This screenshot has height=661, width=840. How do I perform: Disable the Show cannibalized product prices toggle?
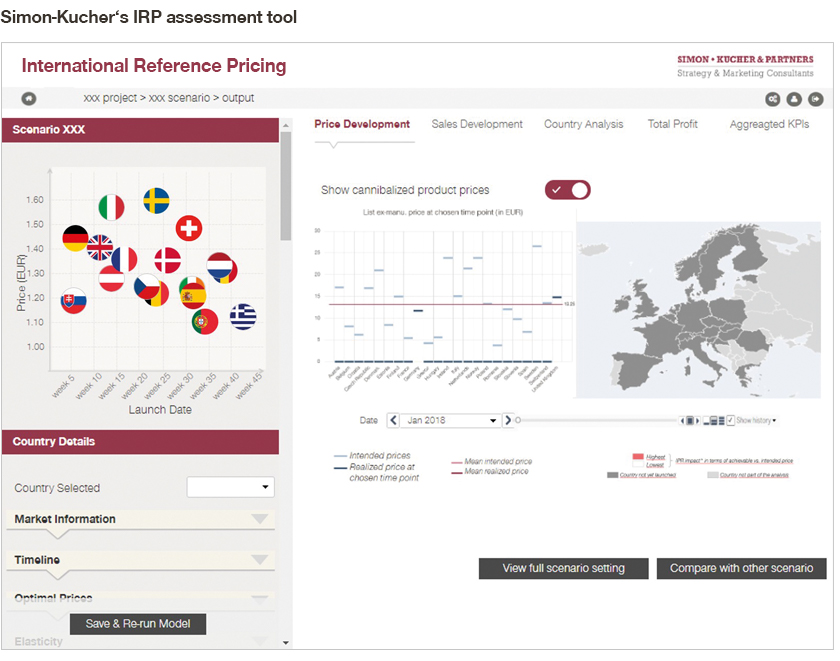567,190
